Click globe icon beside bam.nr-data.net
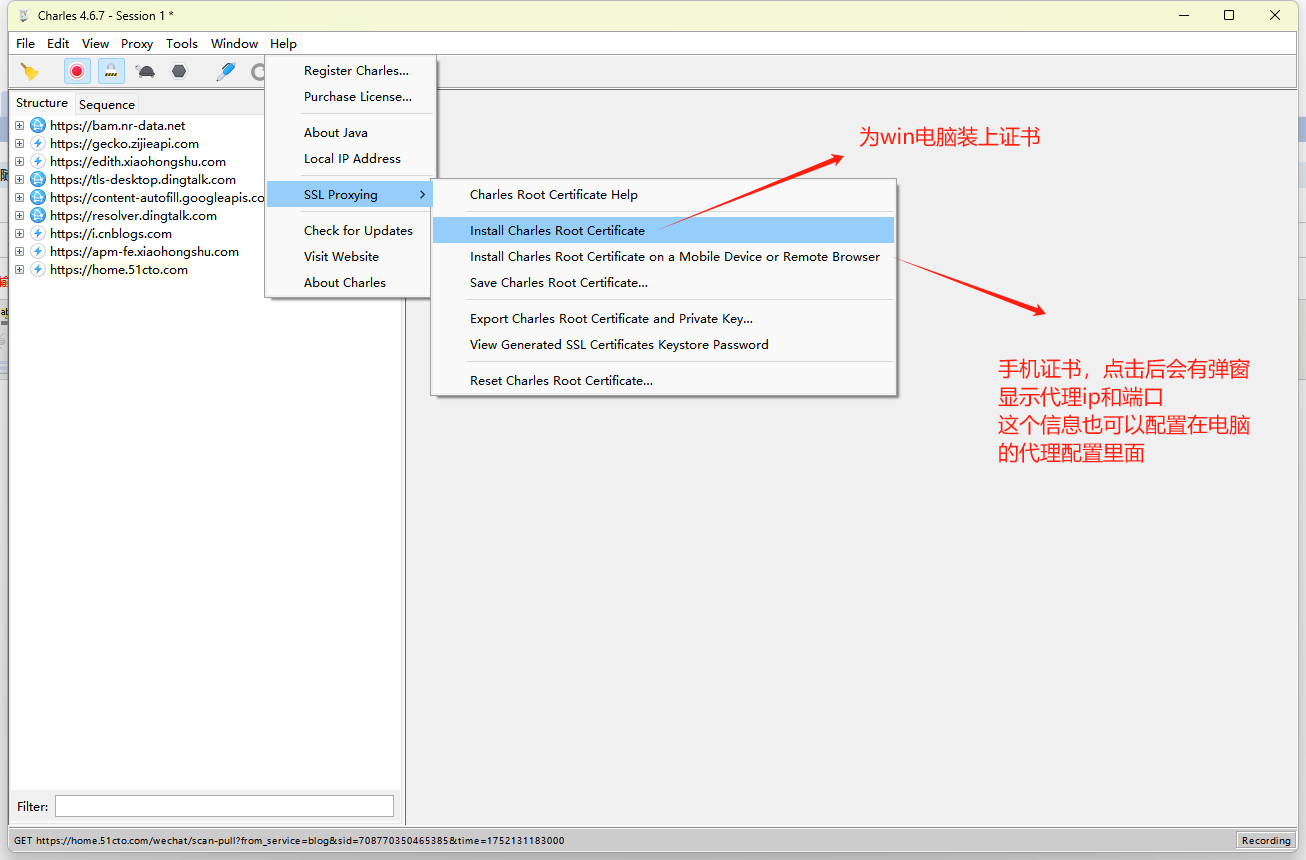 click(38, 125)
